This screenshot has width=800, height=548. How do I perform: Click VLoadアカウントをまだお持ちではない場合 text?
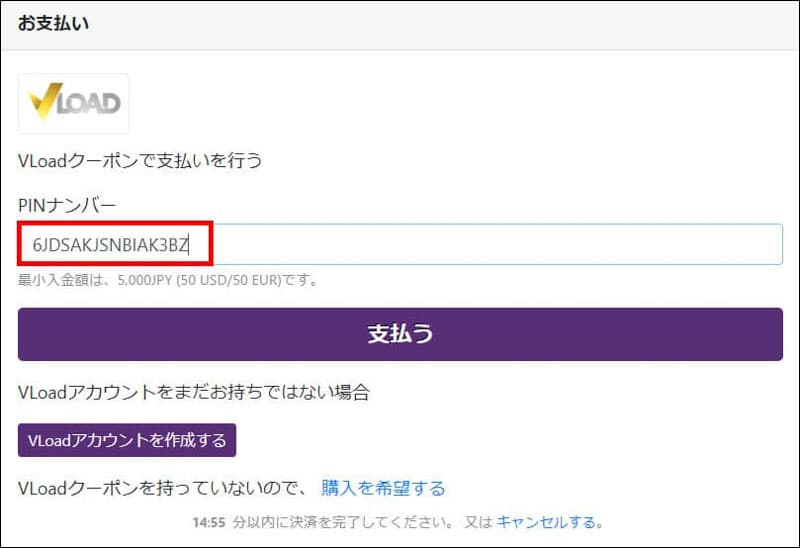coord(194,392)
